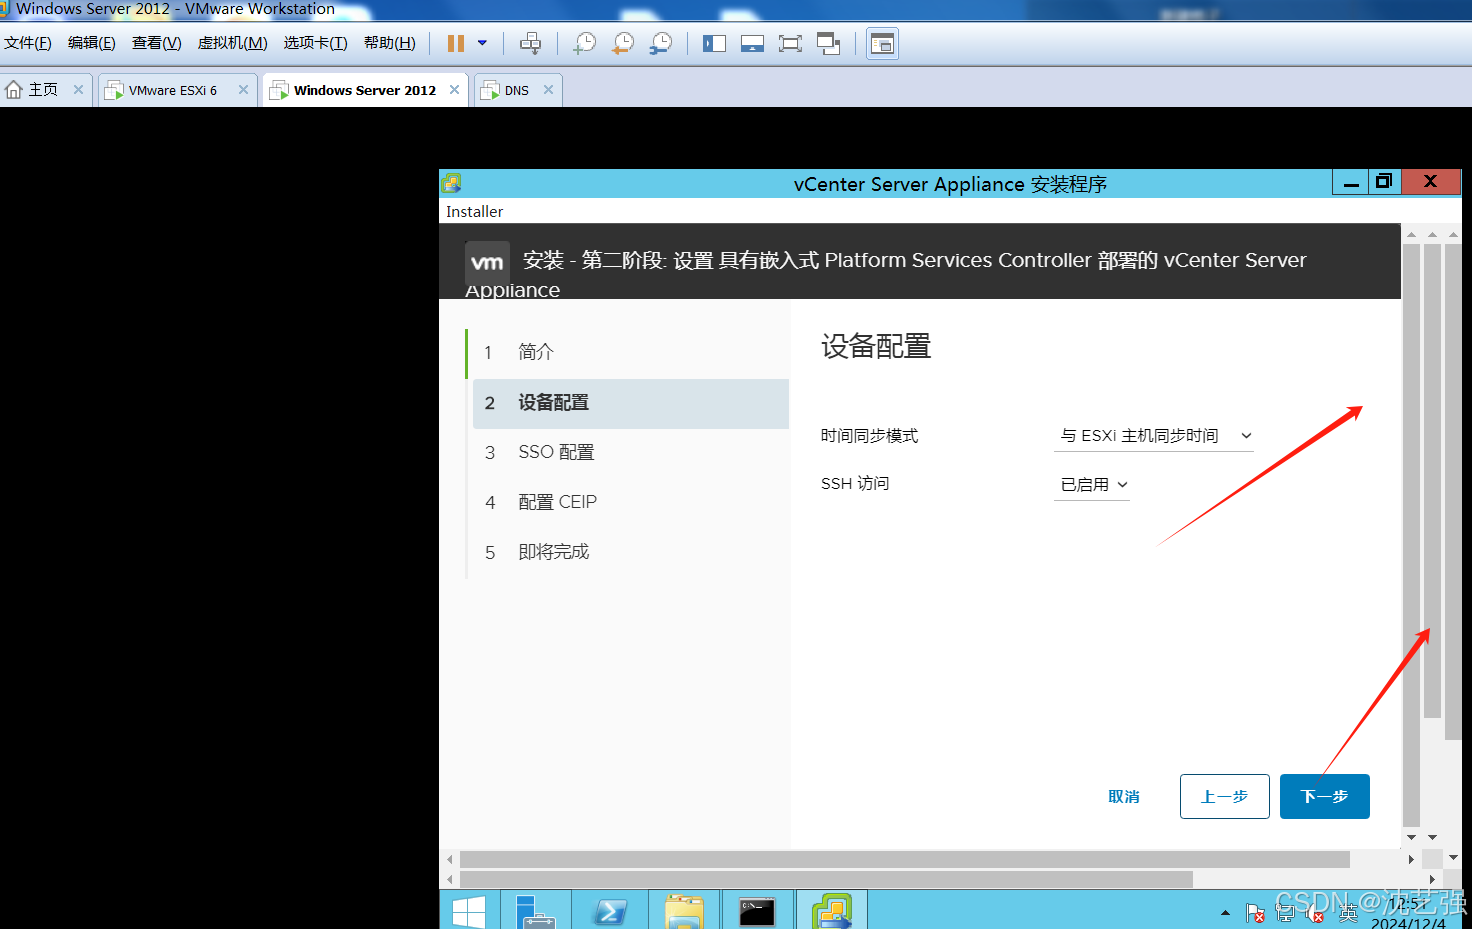Image resolution: width=1472 pixels, height=929 pixels.
Task: Click the upper horizontal scrollbar left arrow
Action: [x=450, y=859]
